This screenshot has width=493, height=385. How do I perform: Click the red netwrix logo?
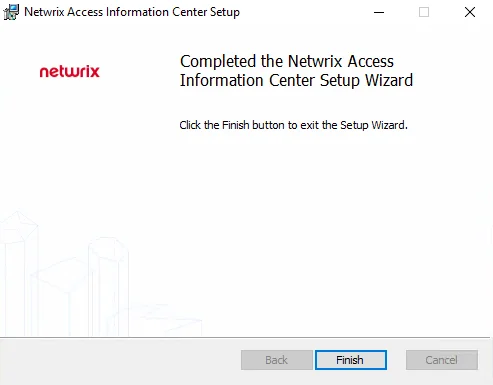tap(69, 71)
